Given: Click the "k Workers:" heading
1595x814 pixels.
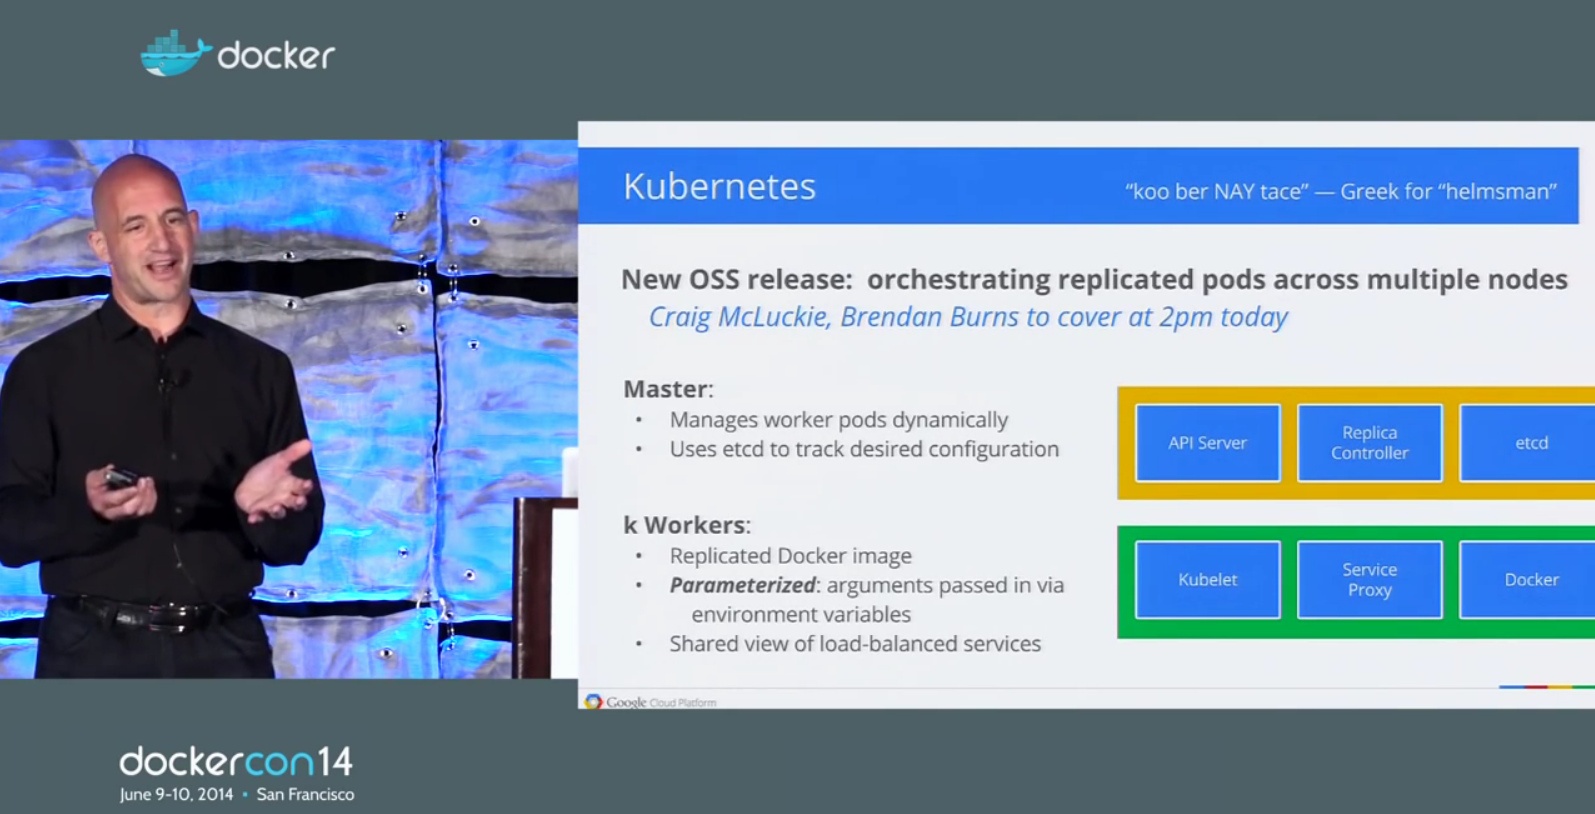Looking at the screenshot, I should 686,525.
